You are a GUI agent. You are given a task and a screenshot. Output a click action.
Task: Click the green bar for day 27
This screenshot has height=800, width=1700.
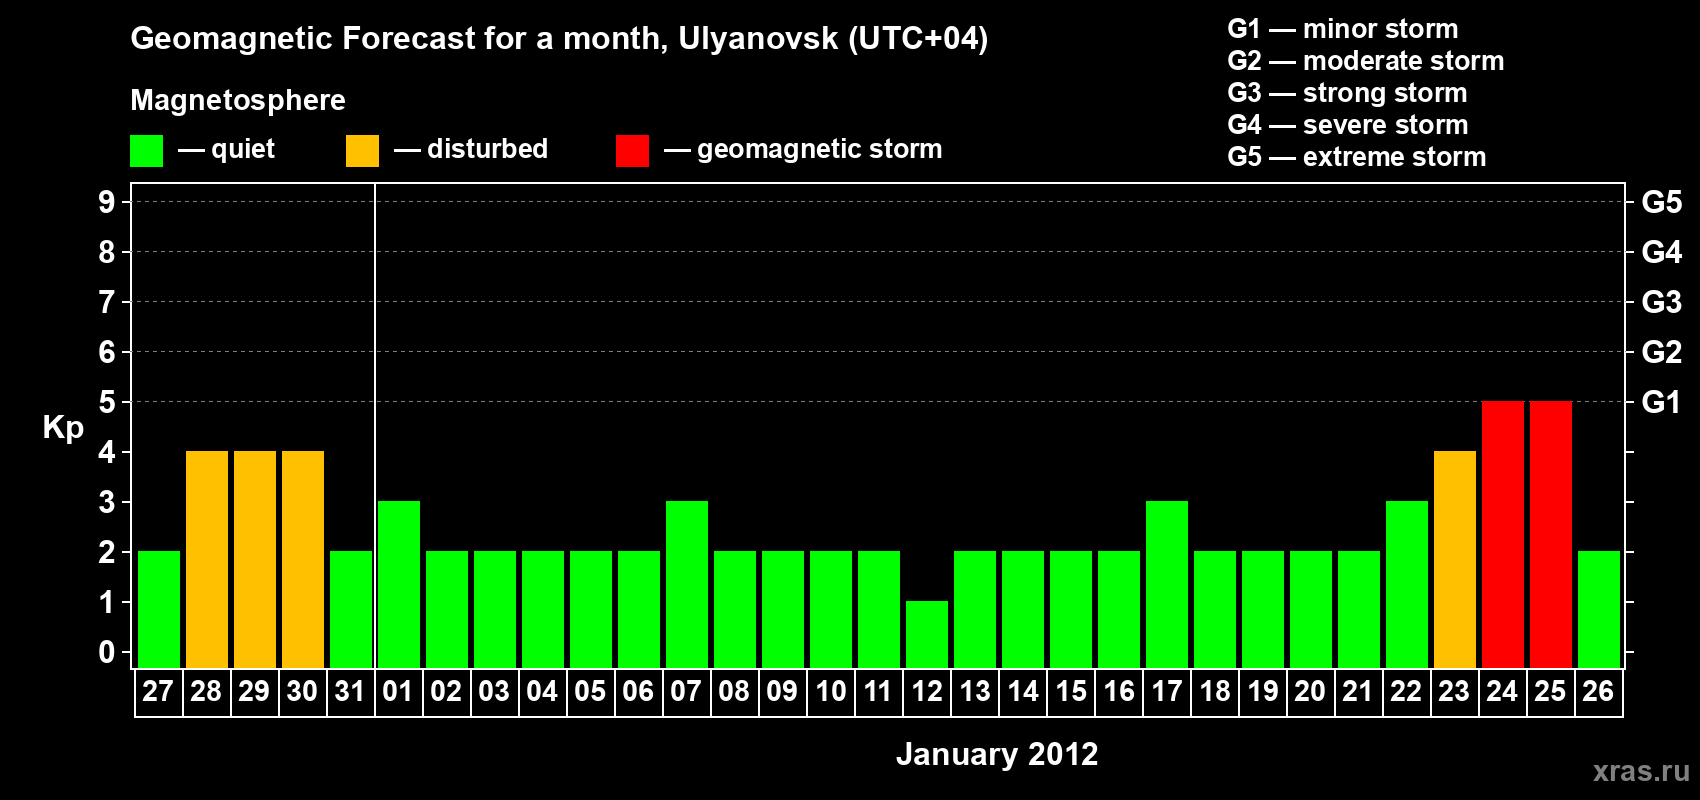pos(159,609)
